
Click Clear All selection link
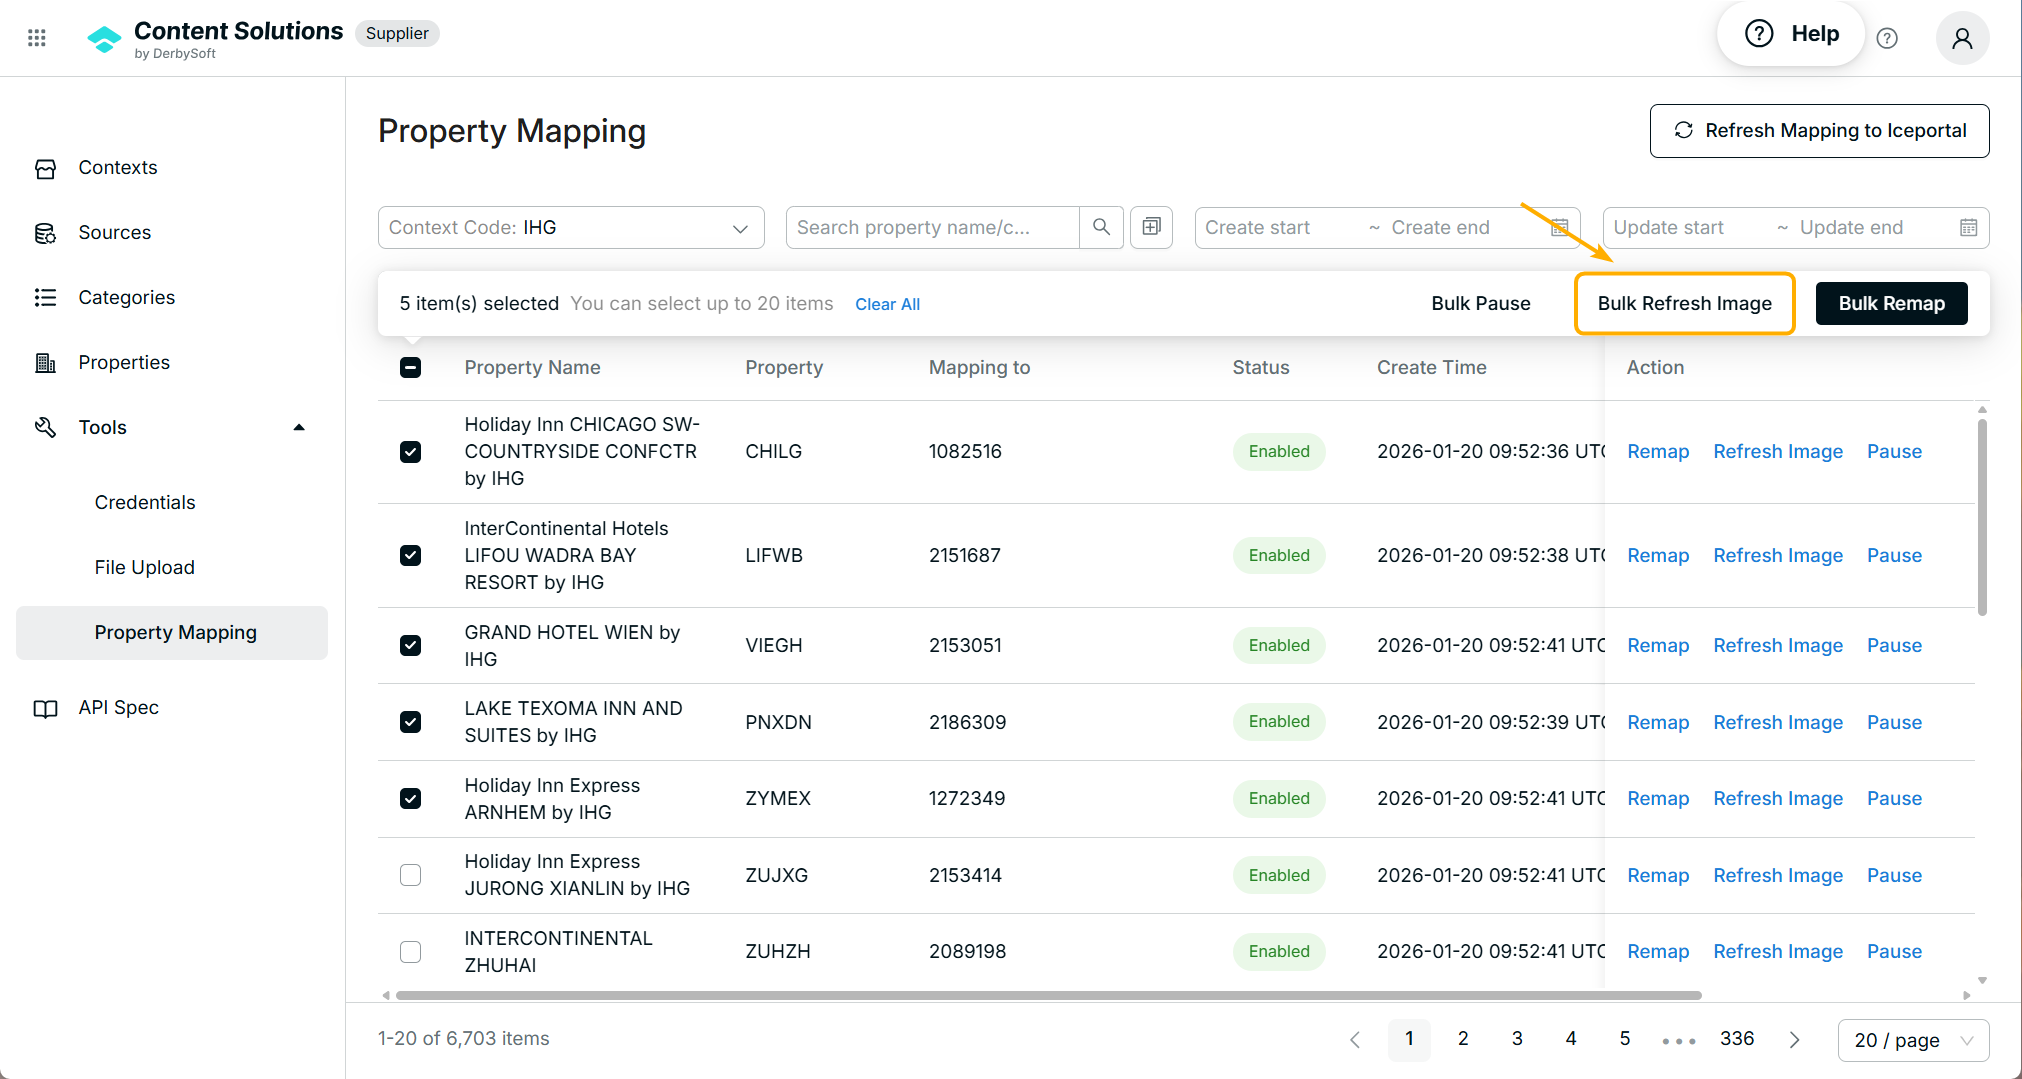tap(888, 304)
